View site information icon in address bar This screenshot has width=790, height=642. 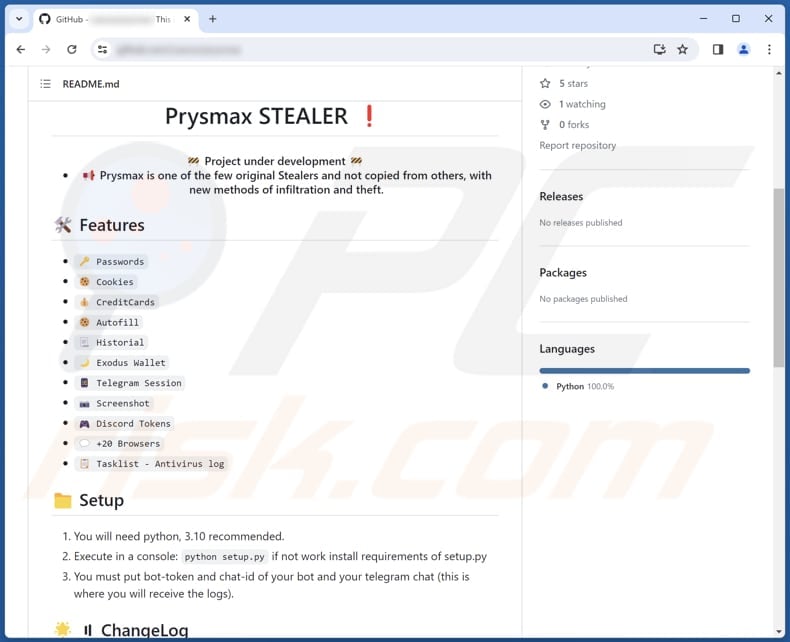[103, 49]
